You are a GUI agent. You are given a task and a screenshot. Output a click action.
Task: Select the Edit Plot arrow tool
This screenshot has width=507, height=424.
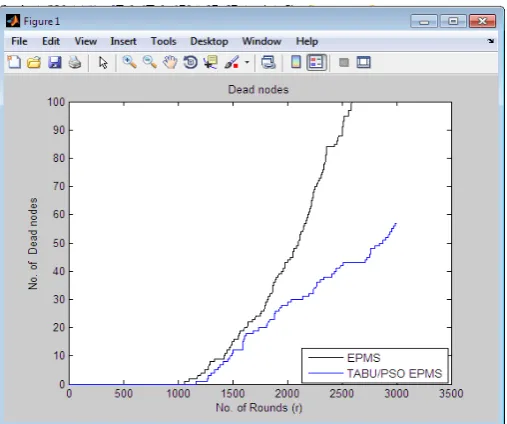(103, 62)
